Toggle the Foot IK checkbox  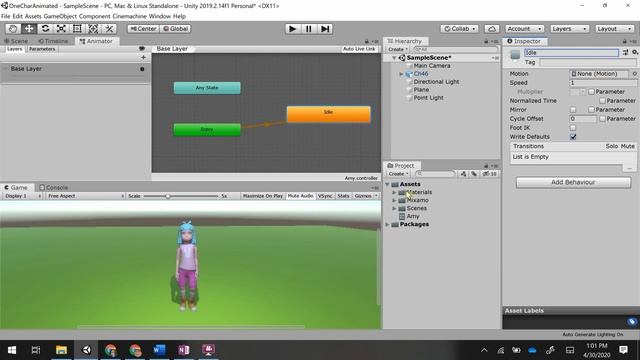pos(573,128)
